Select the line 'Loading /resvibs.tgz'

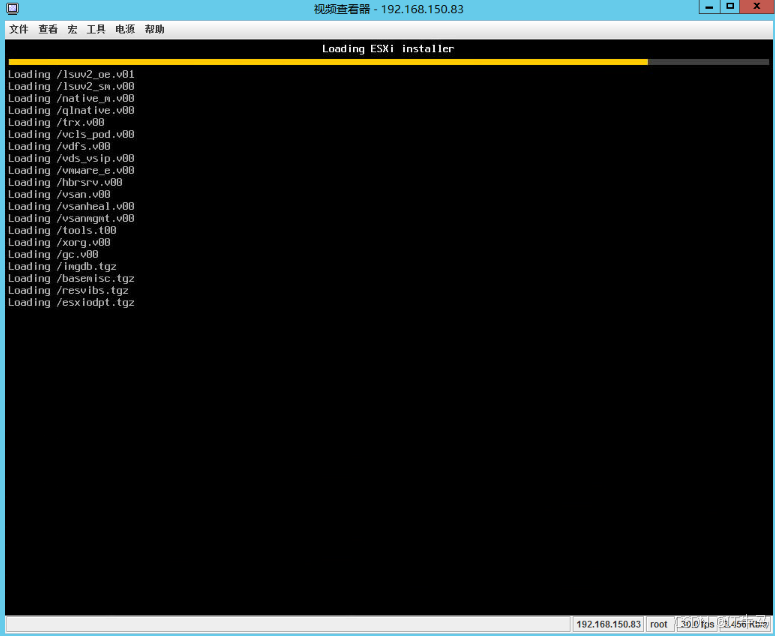point(68,290)
